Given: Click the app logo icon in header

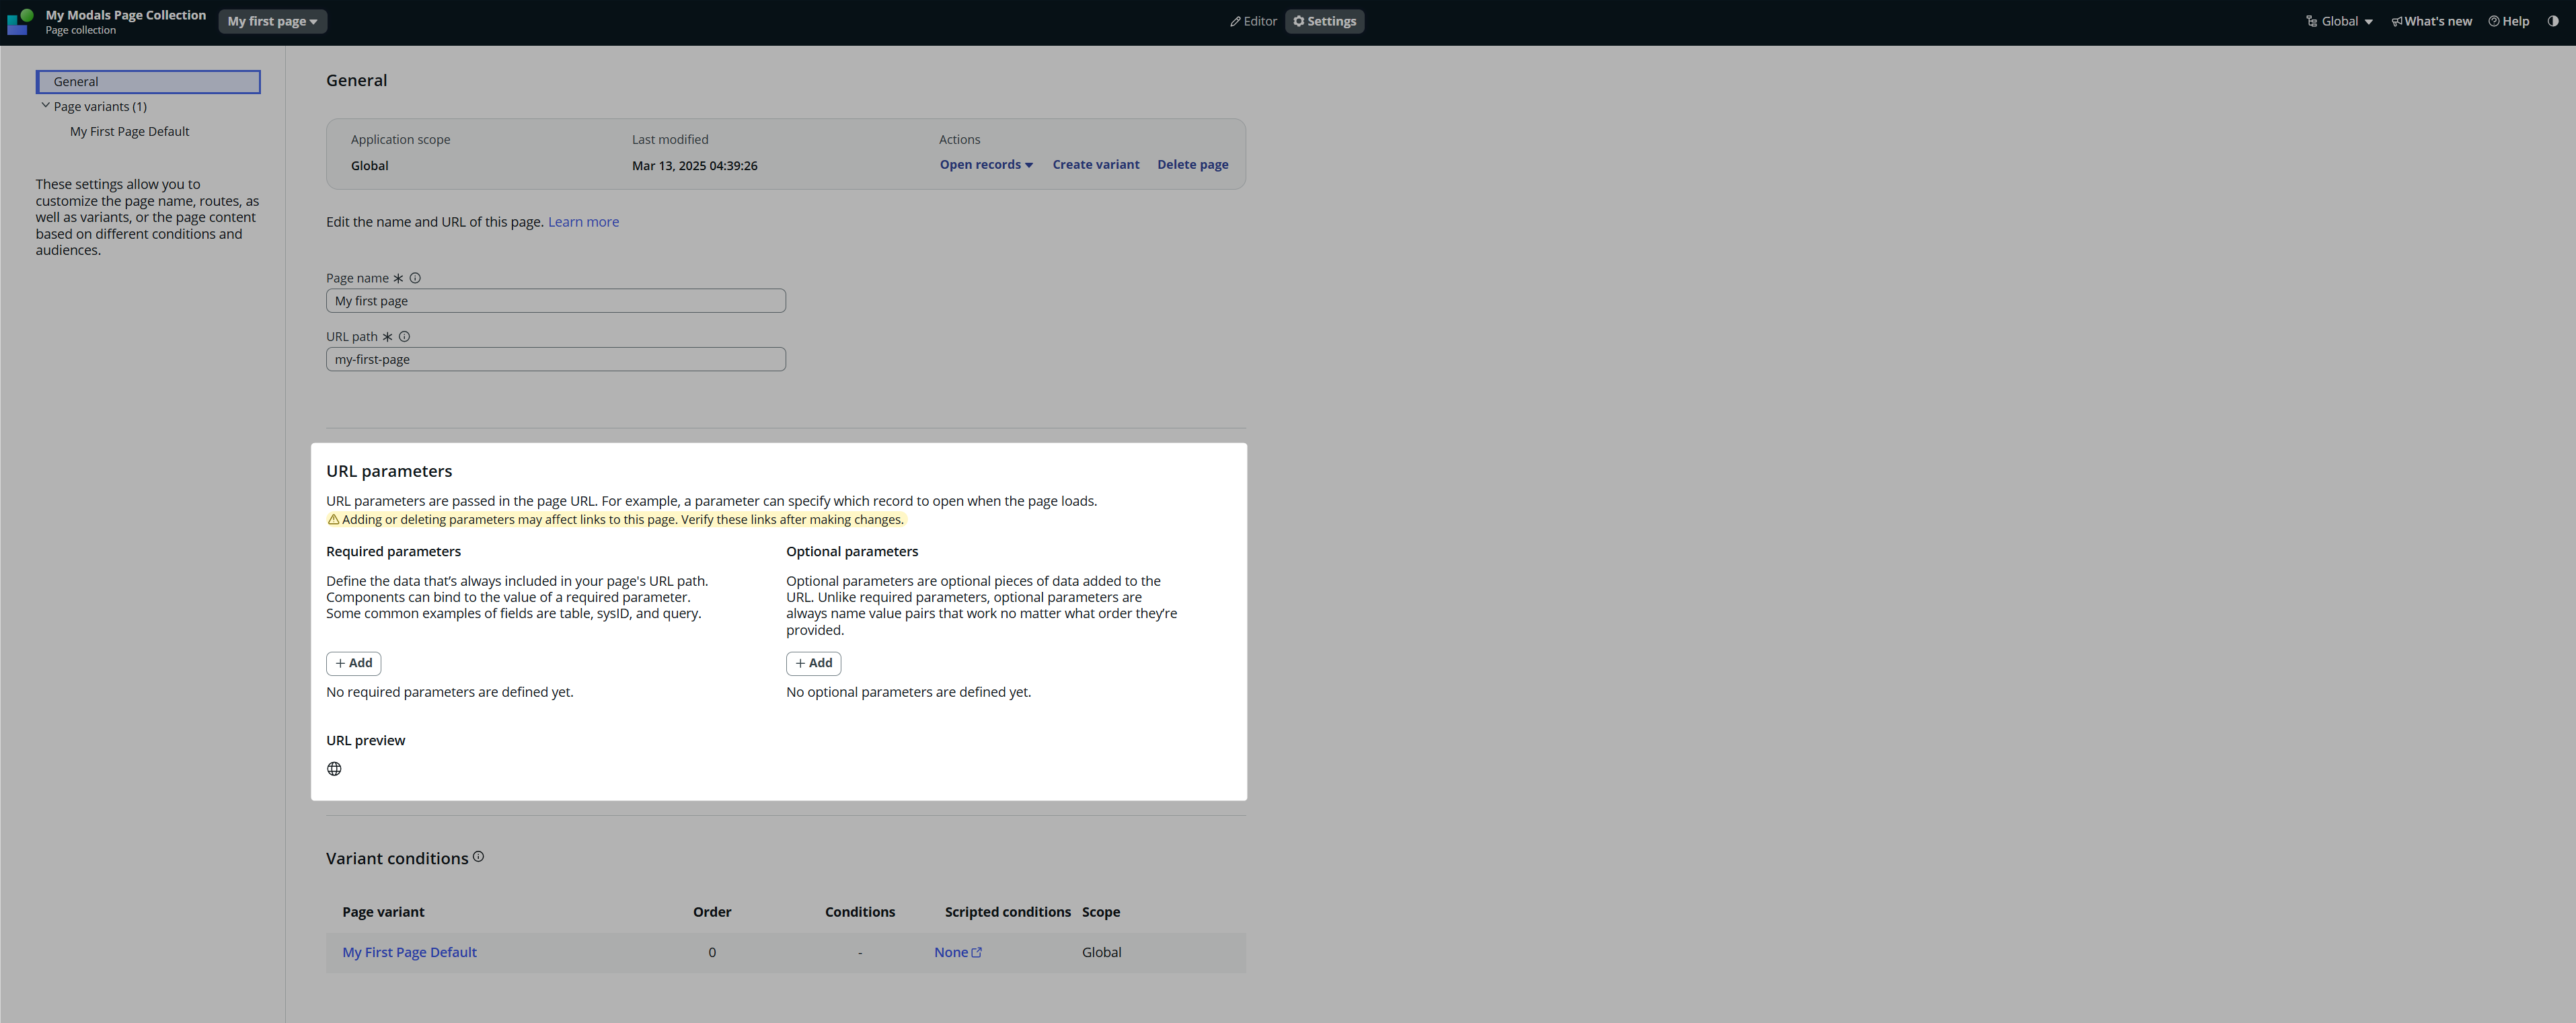Looking at the screenshot, I should [x=20, y=21].
